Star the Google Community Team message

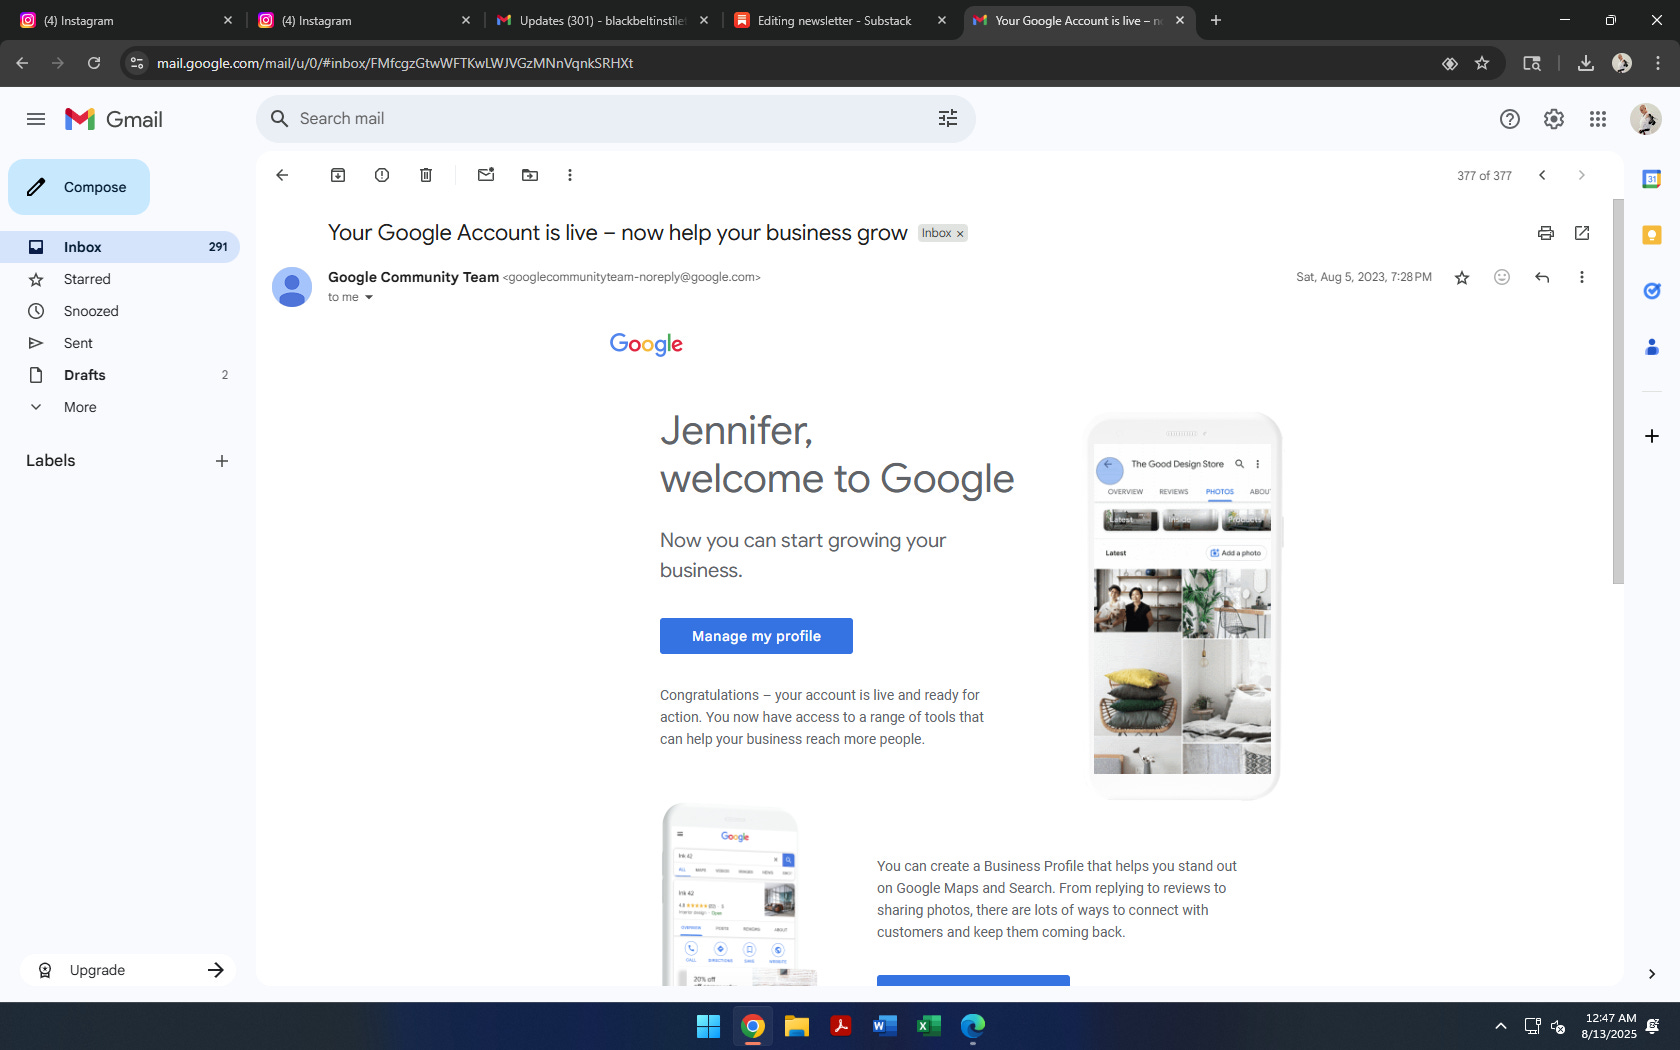[1462, 277]
